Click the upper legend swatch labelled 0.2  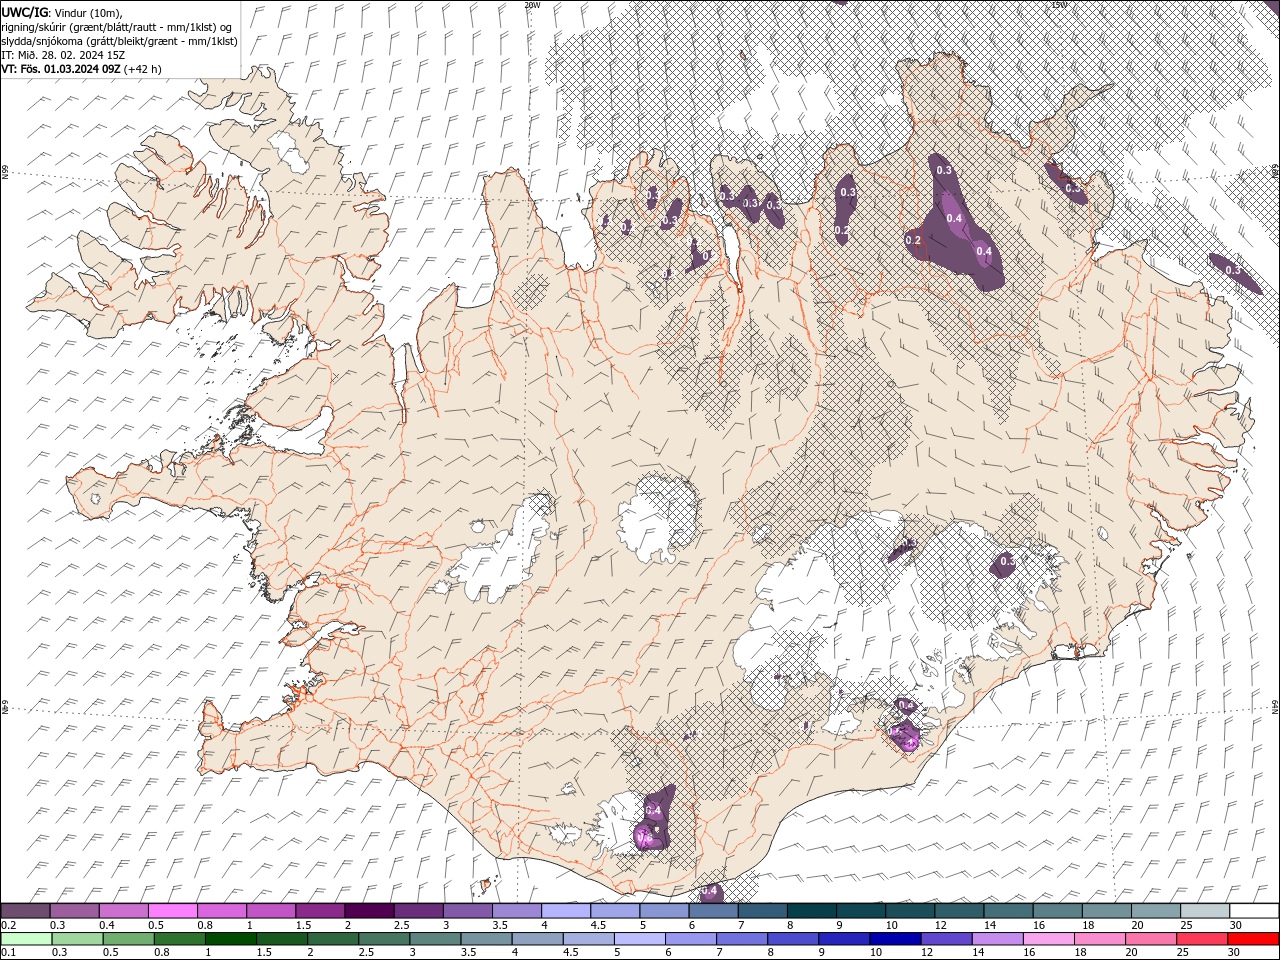pyautogui.click(x=26, y=911)
